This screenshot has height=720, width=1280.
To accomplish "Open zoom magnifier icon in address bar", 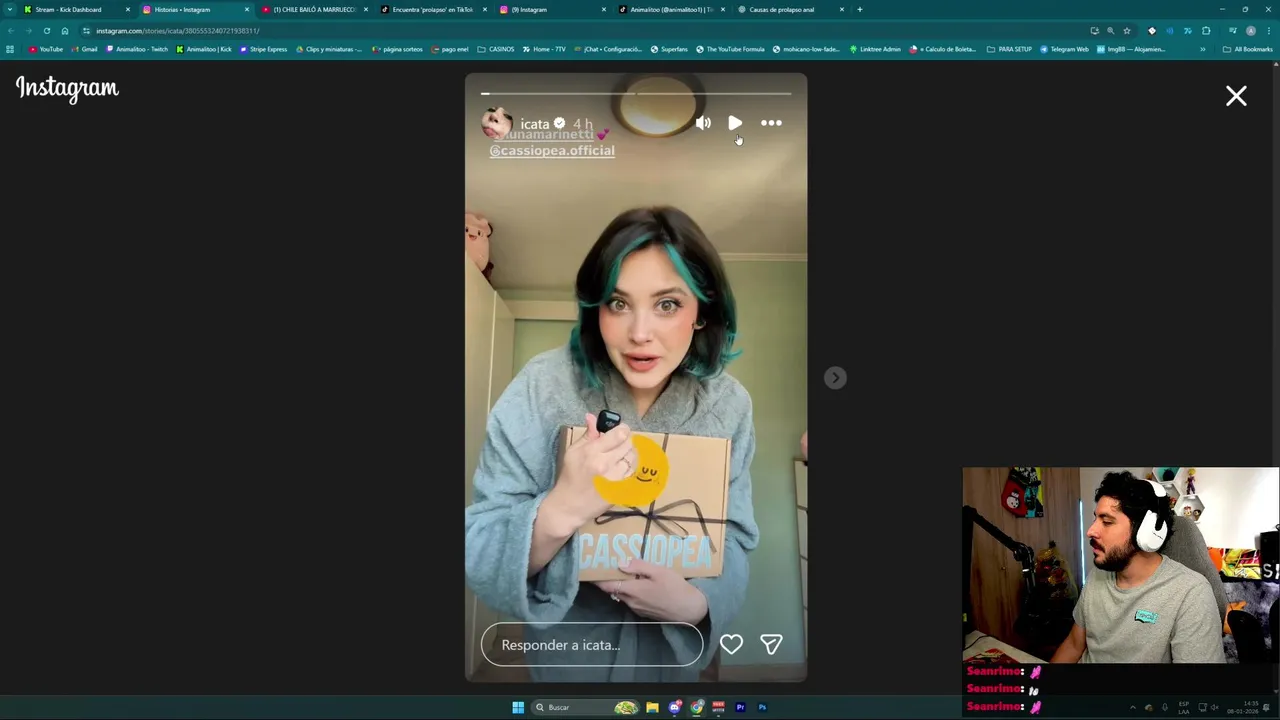I will [x=1110, y=31].
